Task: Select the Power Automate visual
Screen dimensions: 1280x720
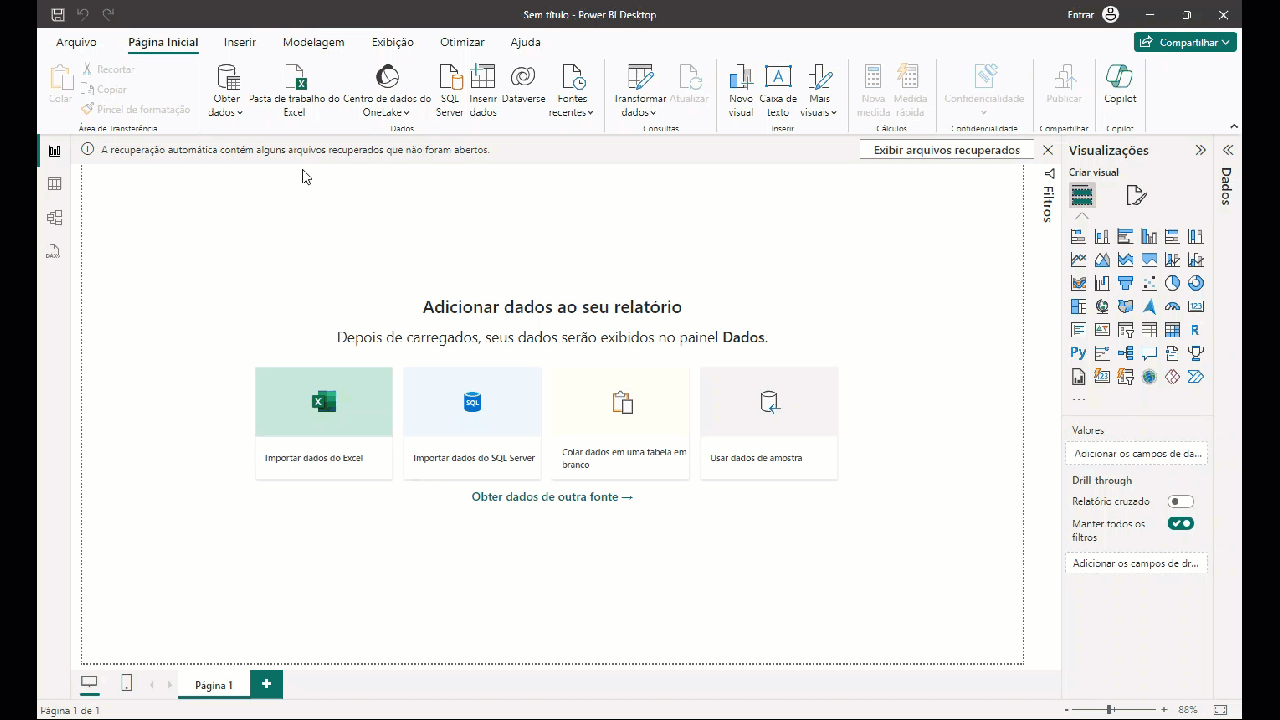Action: [1196, 377]
